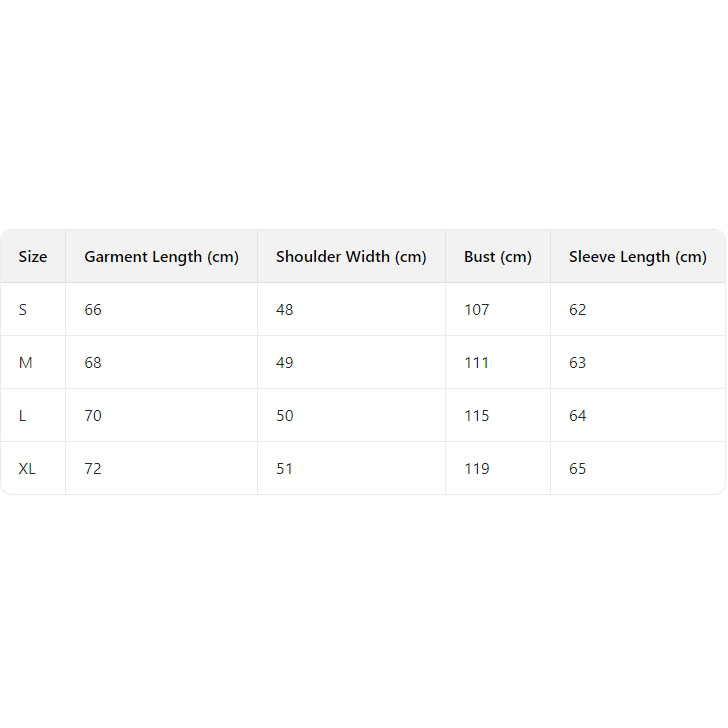The image size is (728, 728).
Task: Select the size XL row label
Action: tap(27, 469)
